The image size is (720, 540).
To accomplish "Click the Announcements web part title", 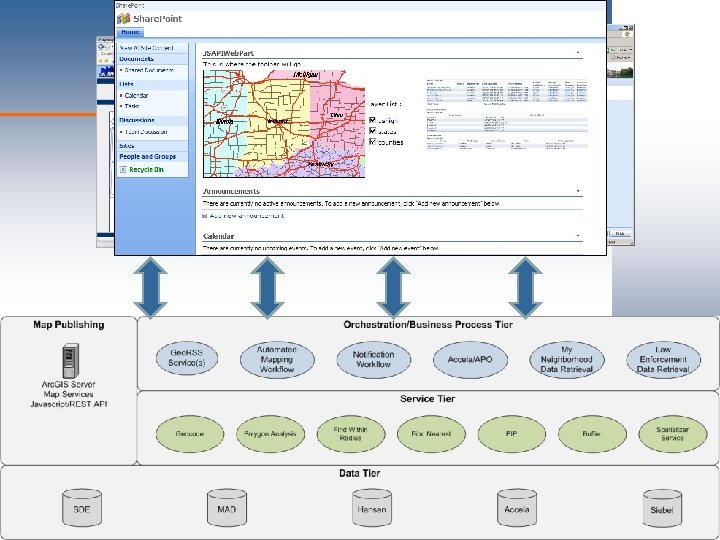I will click(x=231, y=191).
